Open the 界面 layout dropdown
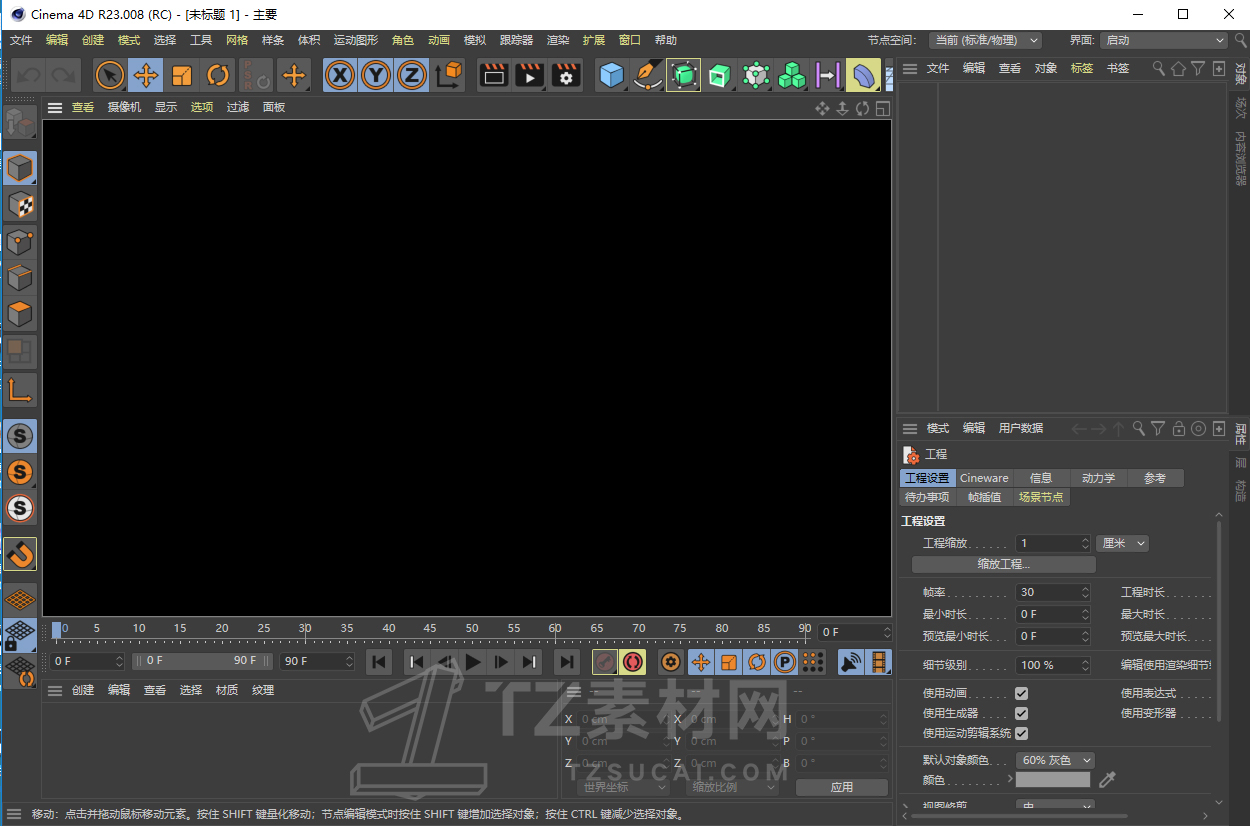 point(1164,40)
